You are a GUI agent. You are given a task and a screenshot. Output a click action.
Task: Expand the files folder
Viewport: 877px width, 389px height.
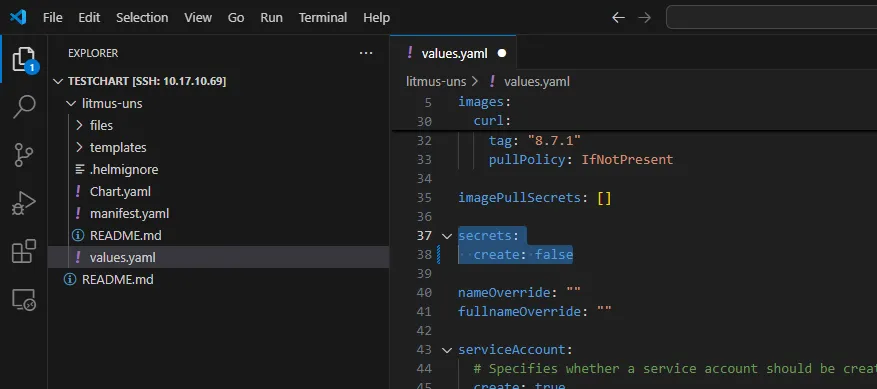pyautogui.click(x=79, y=125)
